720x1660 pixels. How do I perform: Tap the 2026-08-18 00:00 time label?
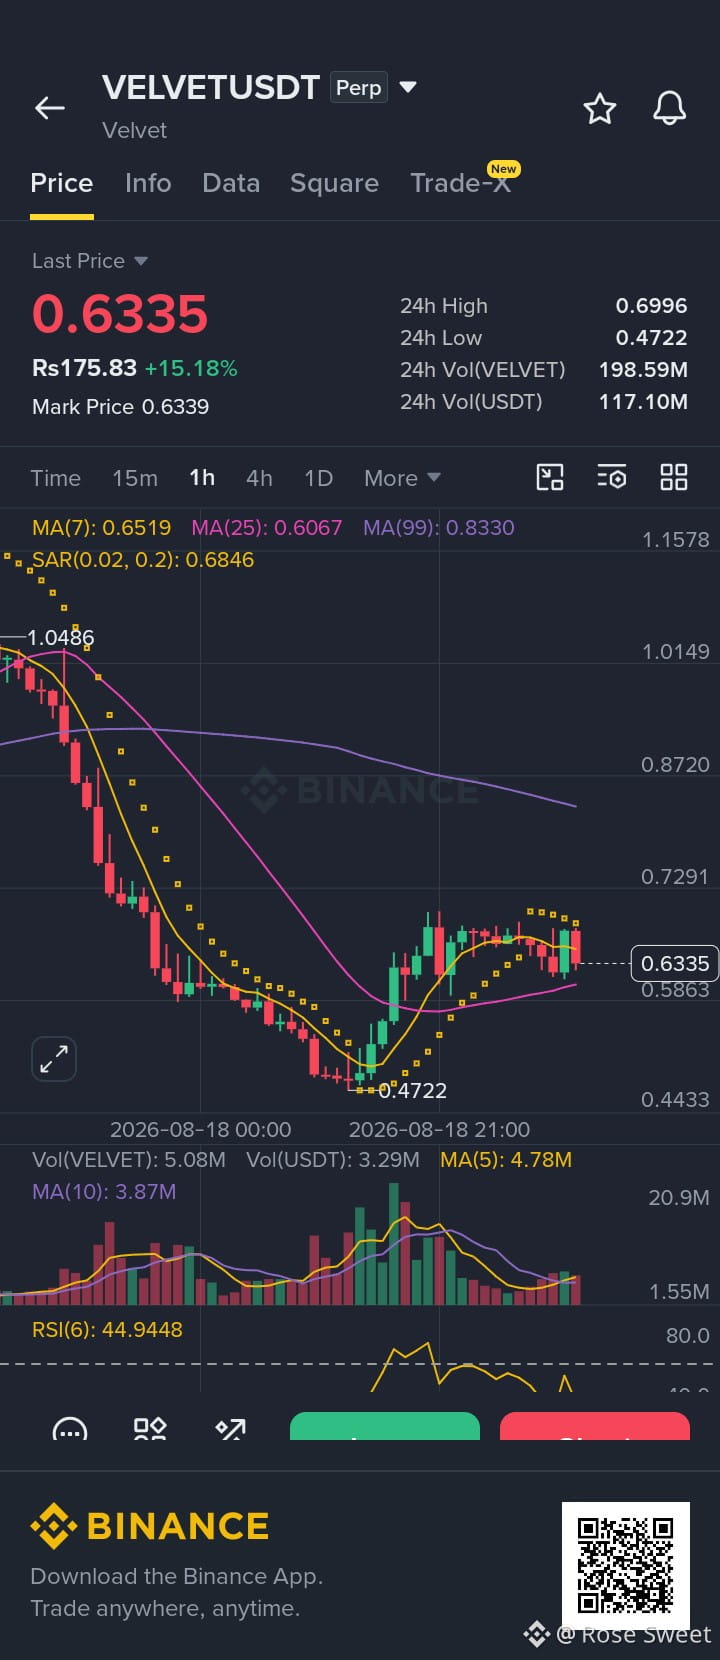(x=200, y=1130)
